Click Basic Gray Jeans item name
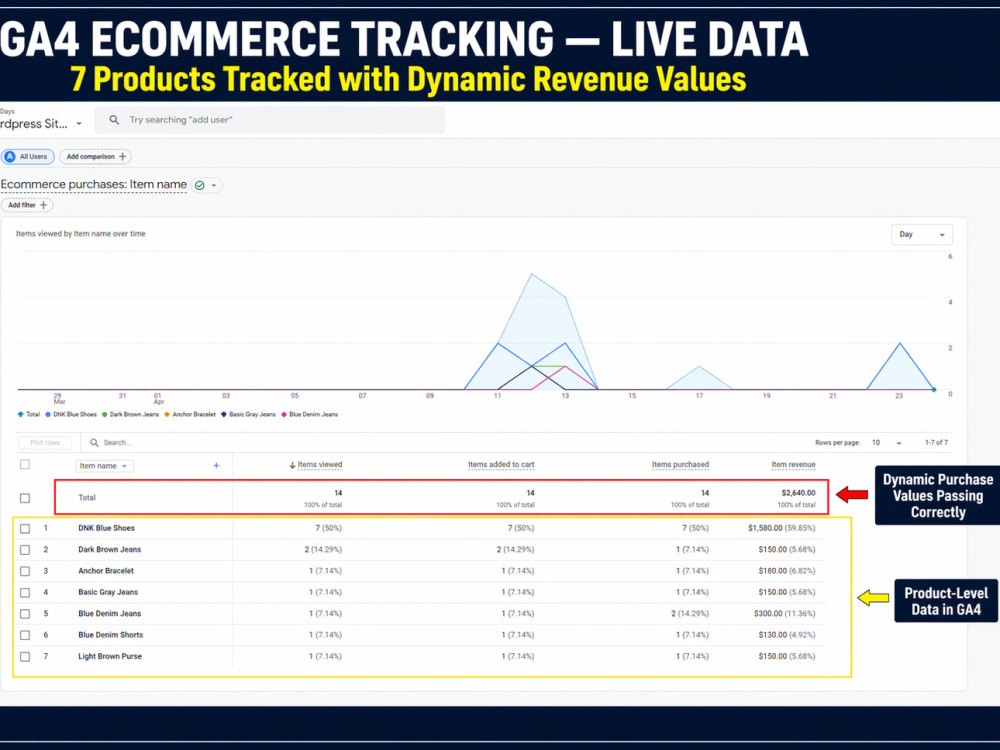 pyautogui.click(x=108, y=592)
